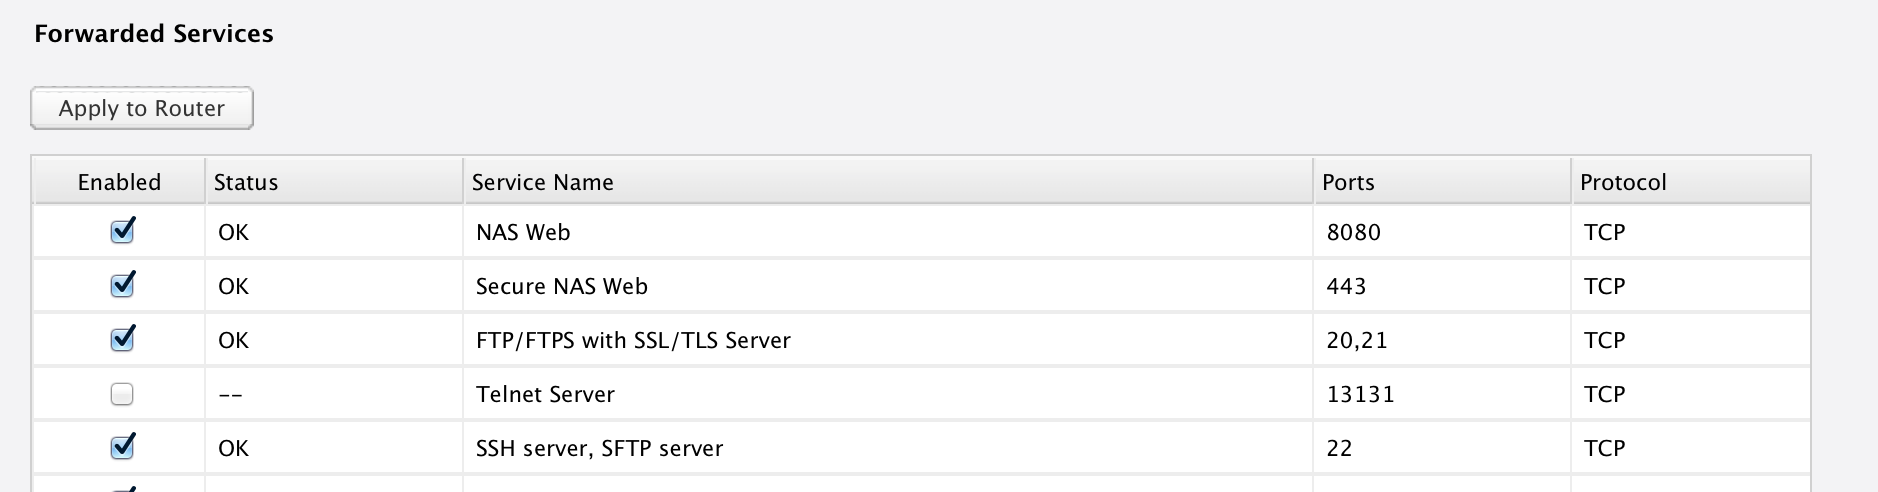The image size is (1878, 492).
Task: Click port value 22
Action: (1339, 448)
